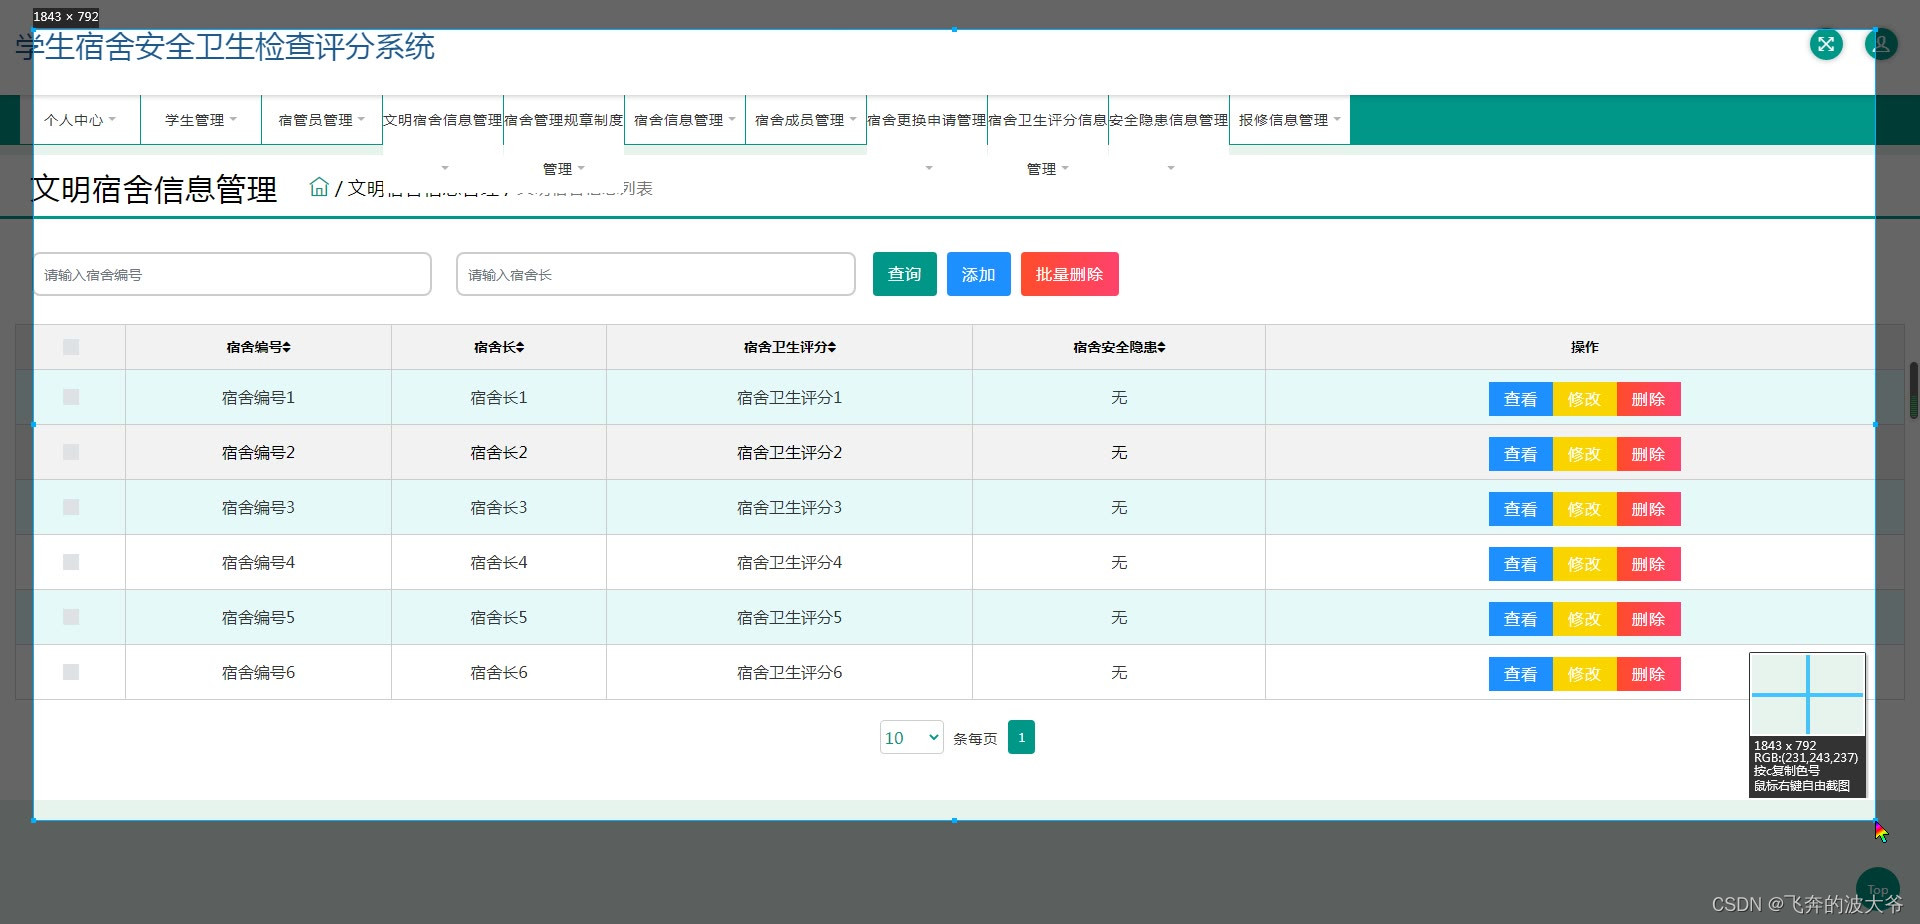Expand the 宿舍信息管理 menu
This screenshot has height=924, width=1920.
click(685, 120)
